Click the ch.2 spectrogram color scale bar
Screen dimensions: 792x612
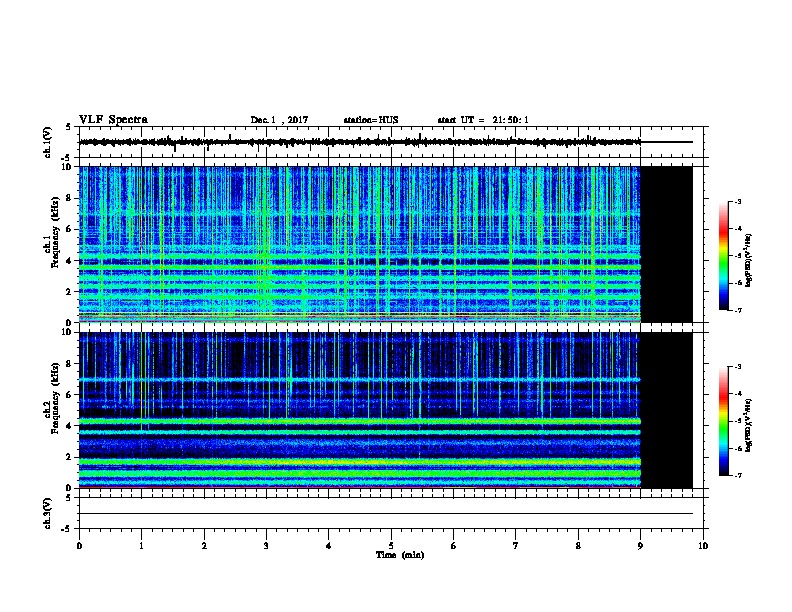click(724, 421)
